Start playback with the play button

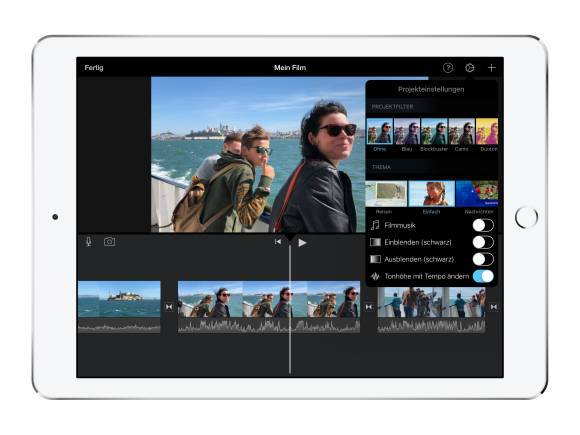[302, 243]
